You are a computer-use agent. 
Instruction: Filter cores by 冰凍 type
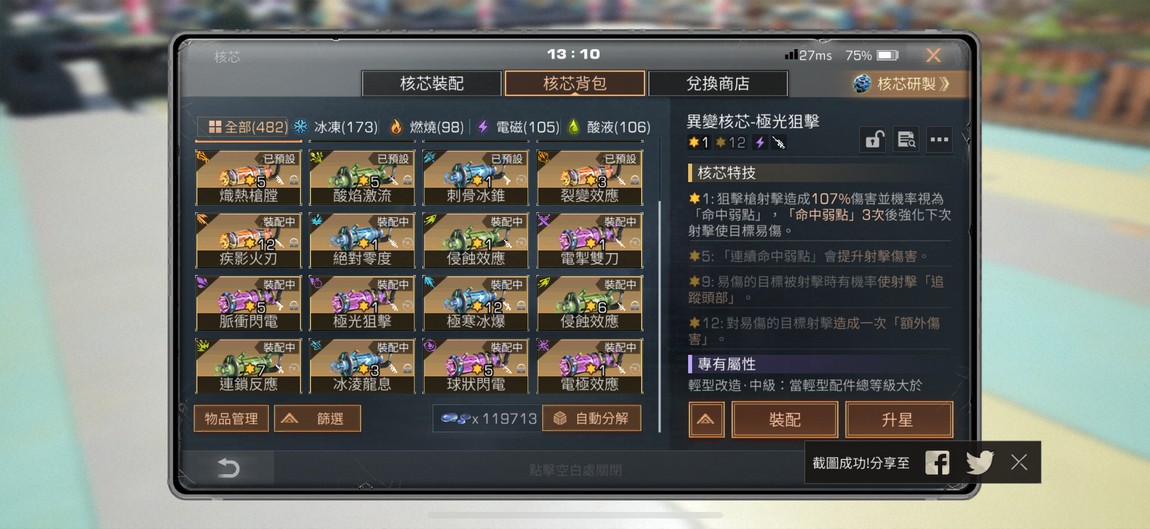click(x=335, y=127)
